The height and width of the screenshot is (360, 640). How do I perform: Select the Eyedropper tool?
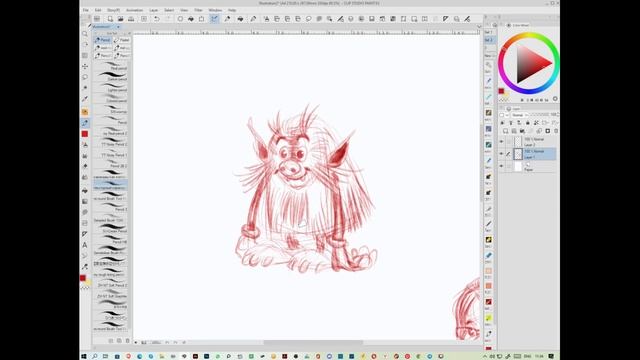85,99
